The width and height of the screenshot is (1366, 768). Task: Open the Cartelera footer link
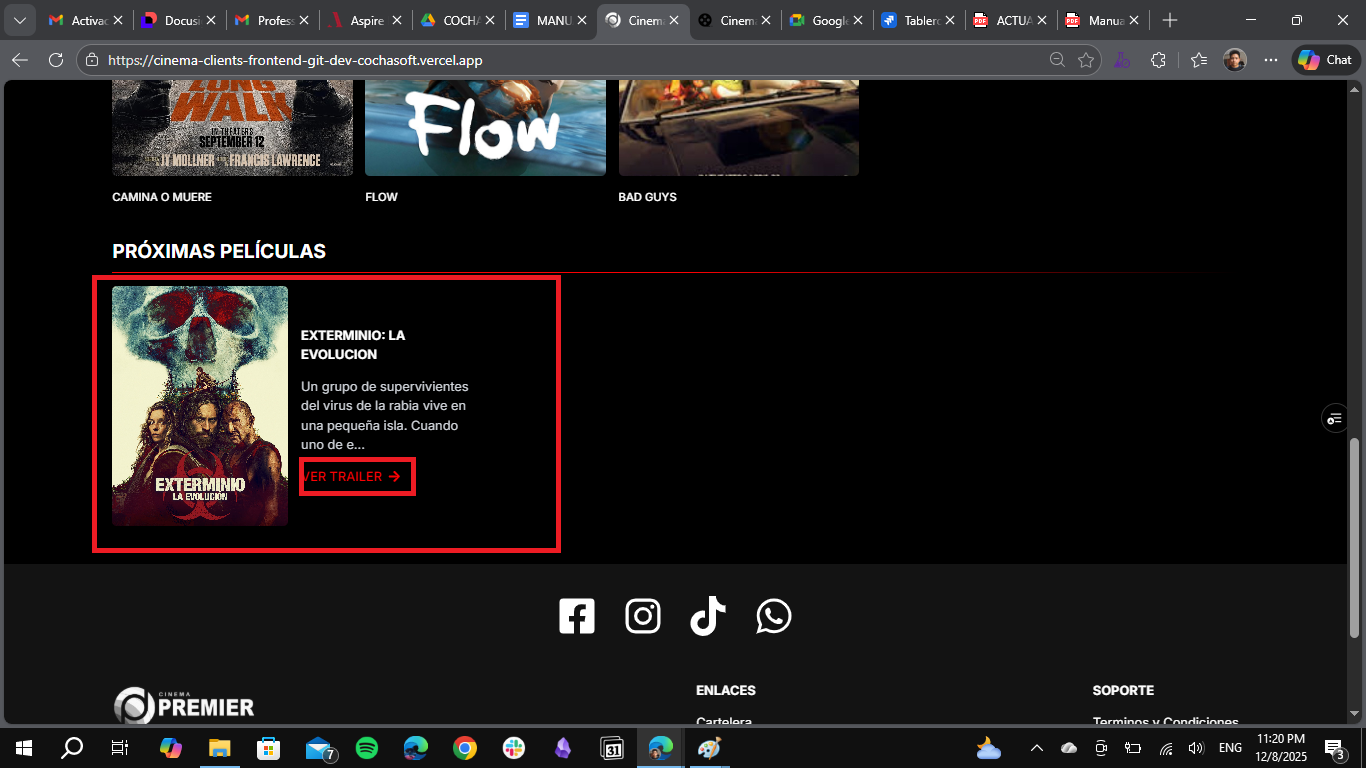[723, 721]
